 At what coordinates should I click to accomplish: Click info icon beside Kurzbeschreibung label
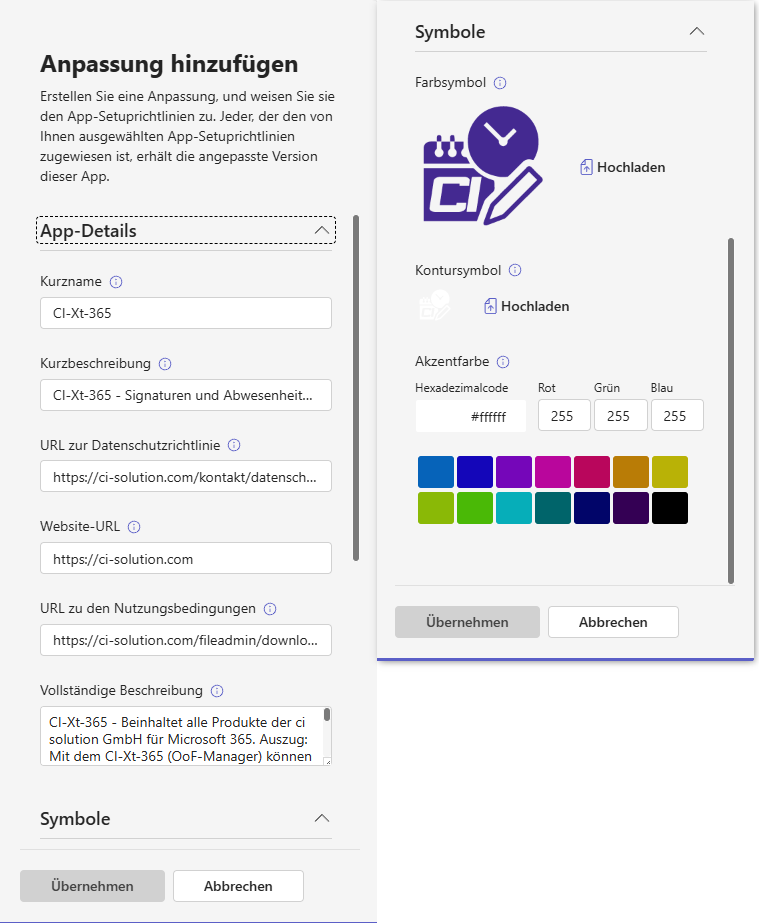pos(165,364)
